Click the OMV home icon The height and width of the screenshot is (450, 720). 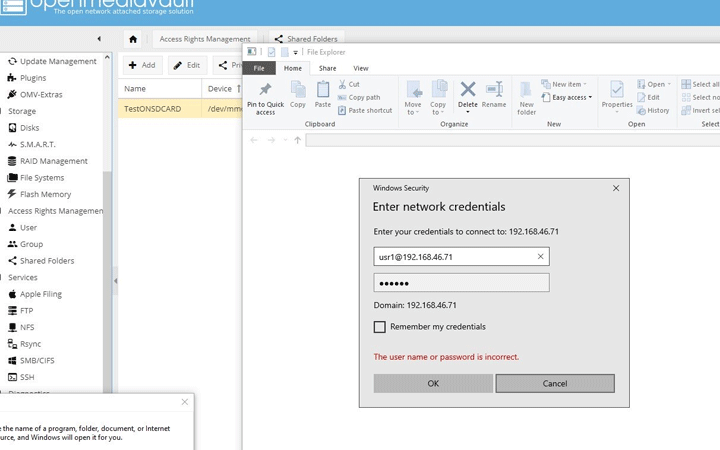click(133, 39)
